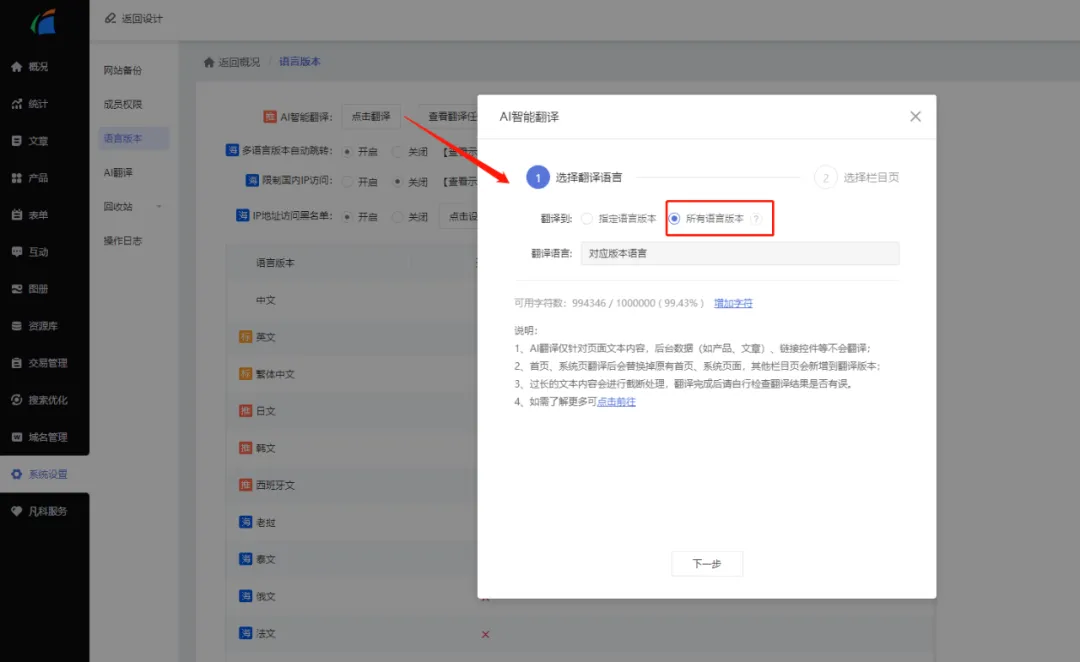Click the blue badge before IP地址访问黑名单

click(x=242, y=216)
